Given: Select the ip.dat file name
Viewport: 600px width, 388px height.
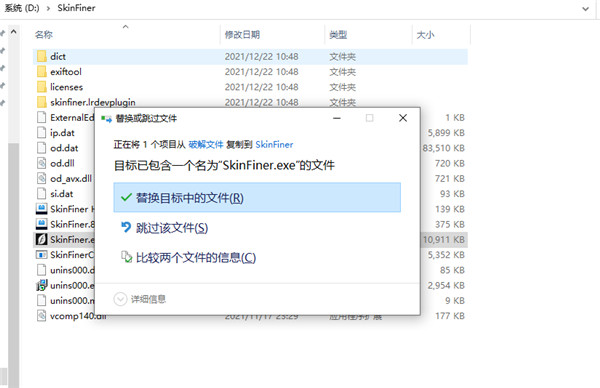Looking at the screenshot, I should 62,133.
